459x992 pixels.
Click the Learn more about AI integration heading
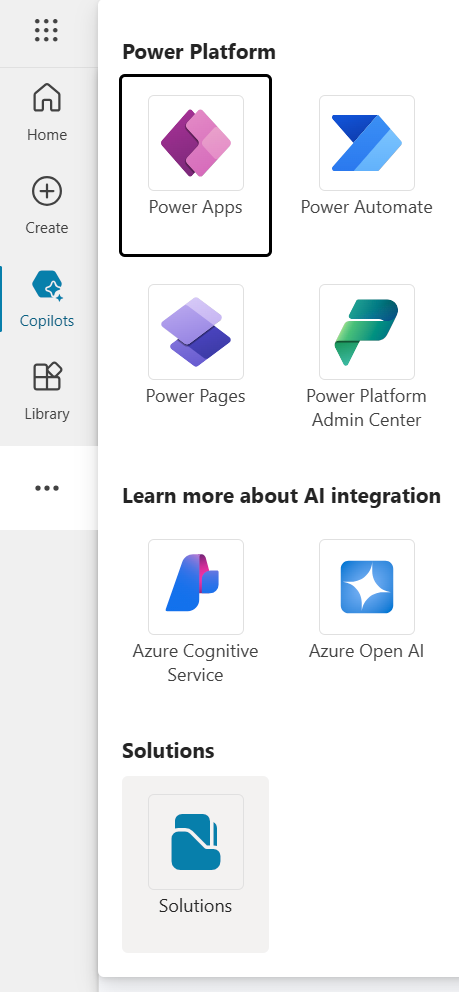(x=281, y=496)
